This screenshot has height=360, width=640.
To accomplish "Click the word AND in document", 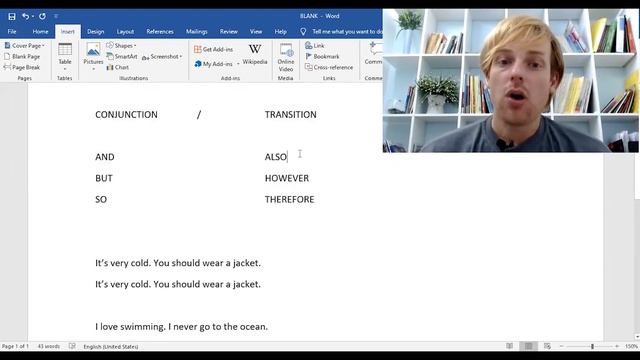I will 104,157.
